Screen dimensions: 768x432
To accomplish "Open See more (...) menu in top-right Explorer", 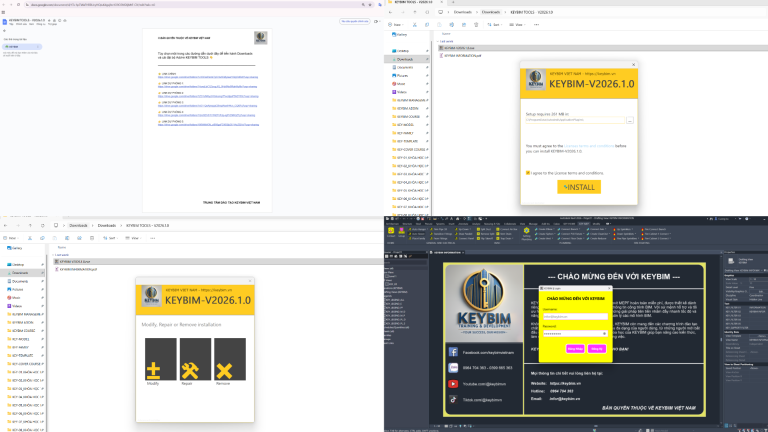I will coord(536,24).
